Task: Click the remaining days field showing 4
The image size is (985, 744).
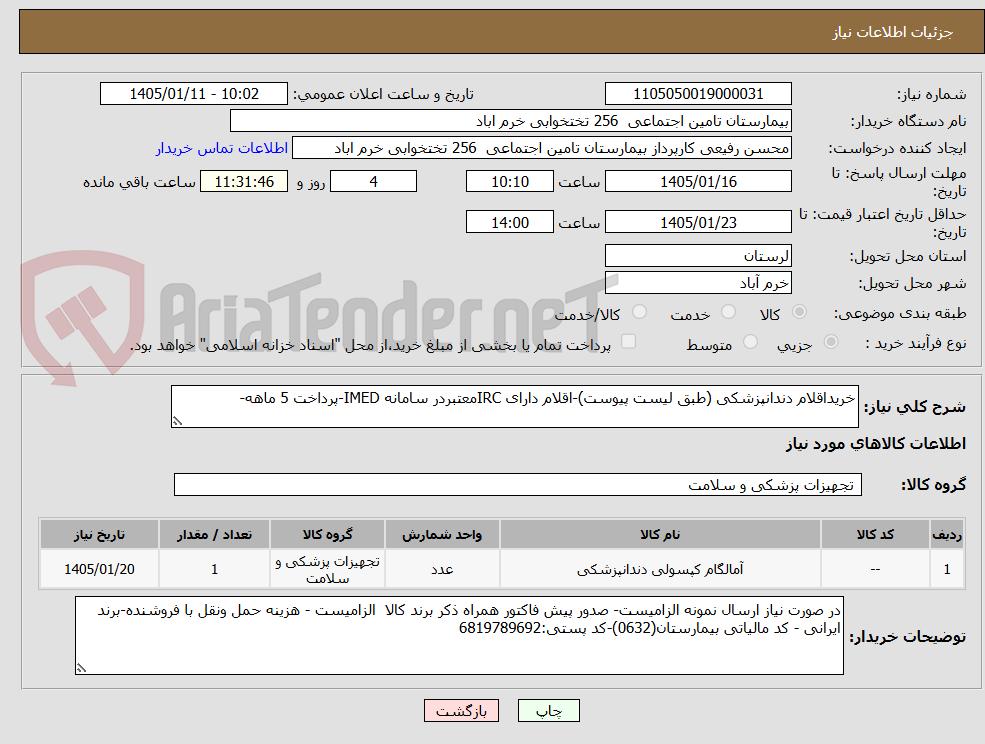Action: 373,182
